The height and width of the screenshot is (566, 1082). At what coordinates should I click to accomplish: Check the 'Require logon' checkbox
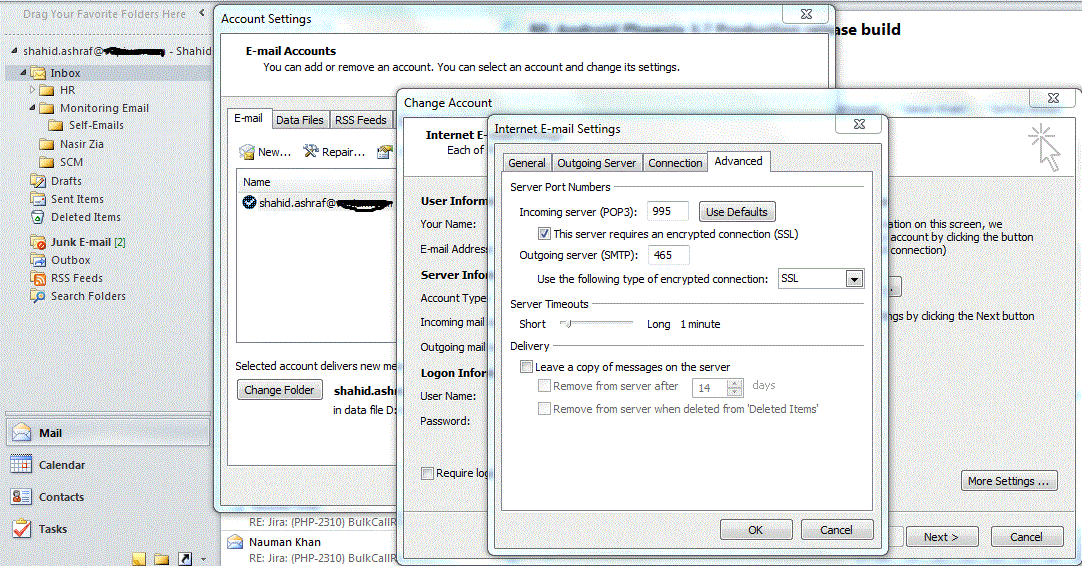tap(427, 473)
